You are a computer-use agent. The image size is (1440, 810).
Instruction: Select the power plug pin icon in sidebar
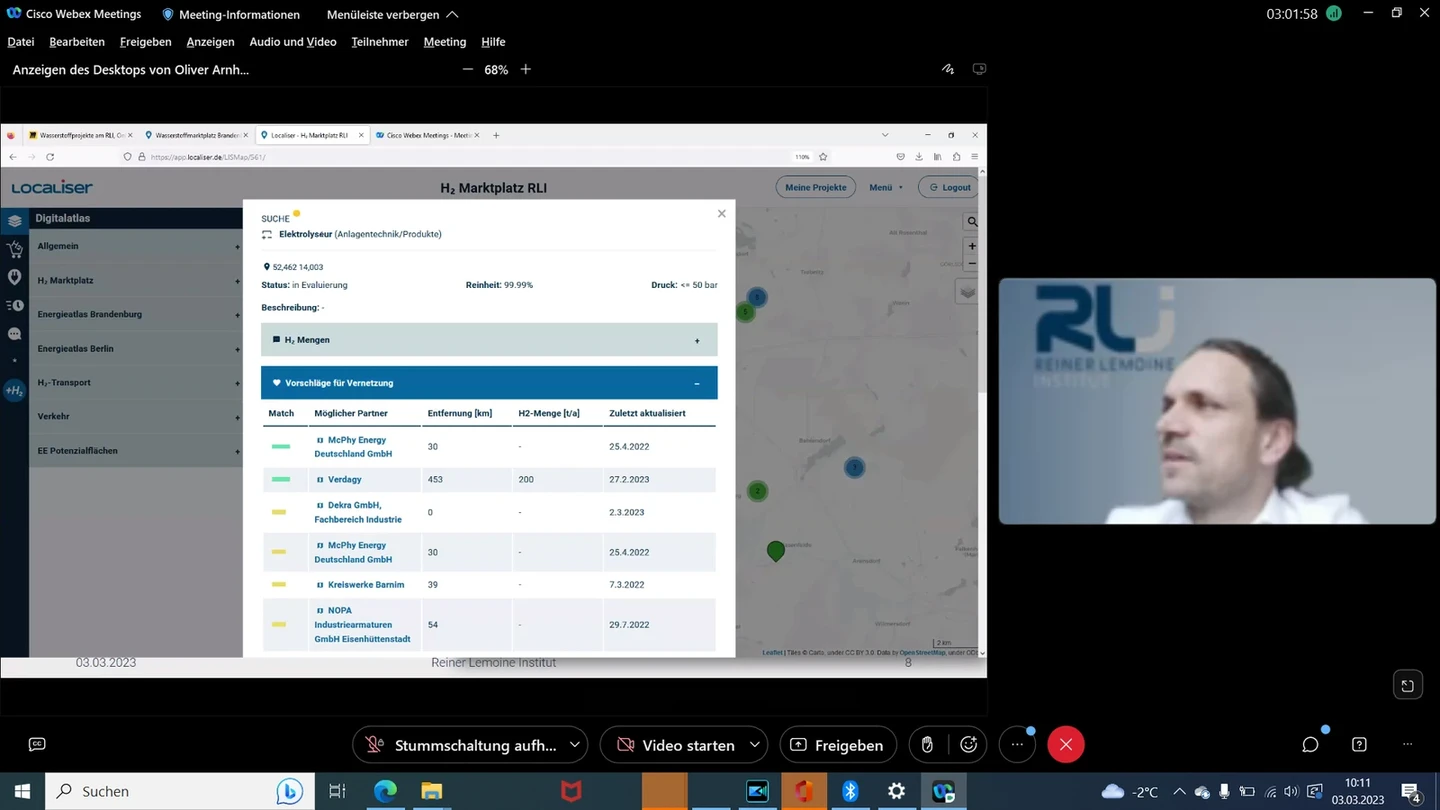14,277
